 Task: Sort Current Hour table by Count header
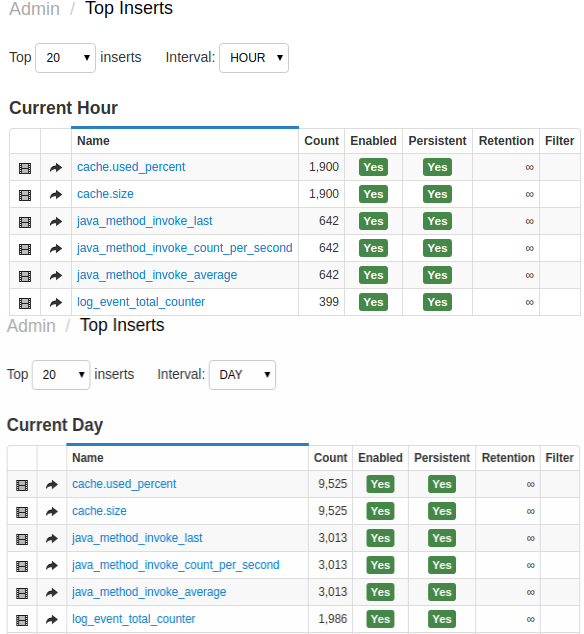pos(322,141)
